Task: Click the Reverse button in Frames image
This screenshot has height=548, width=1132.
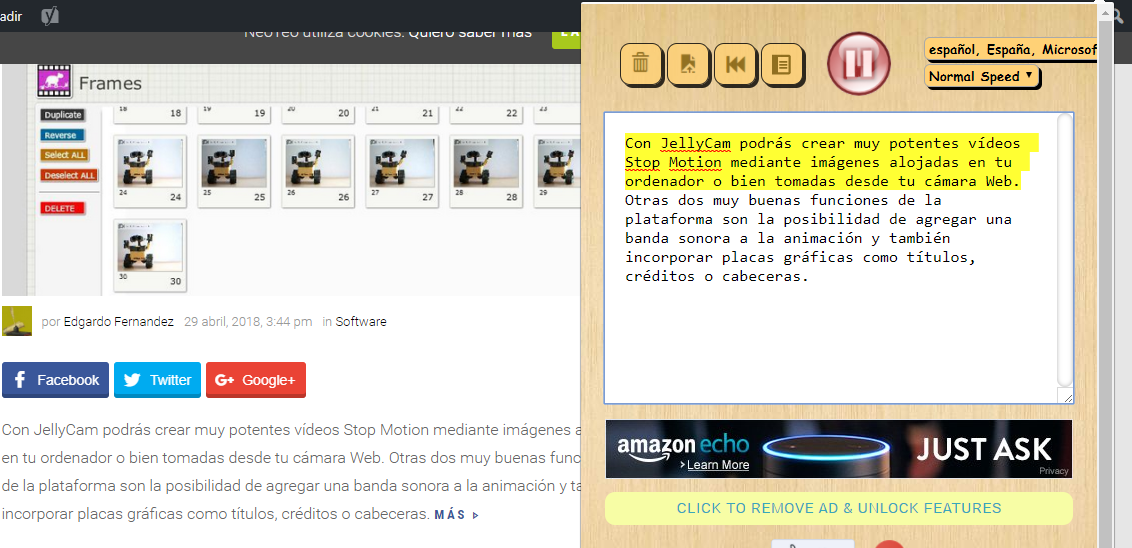Action: click(x=62, y=135)
